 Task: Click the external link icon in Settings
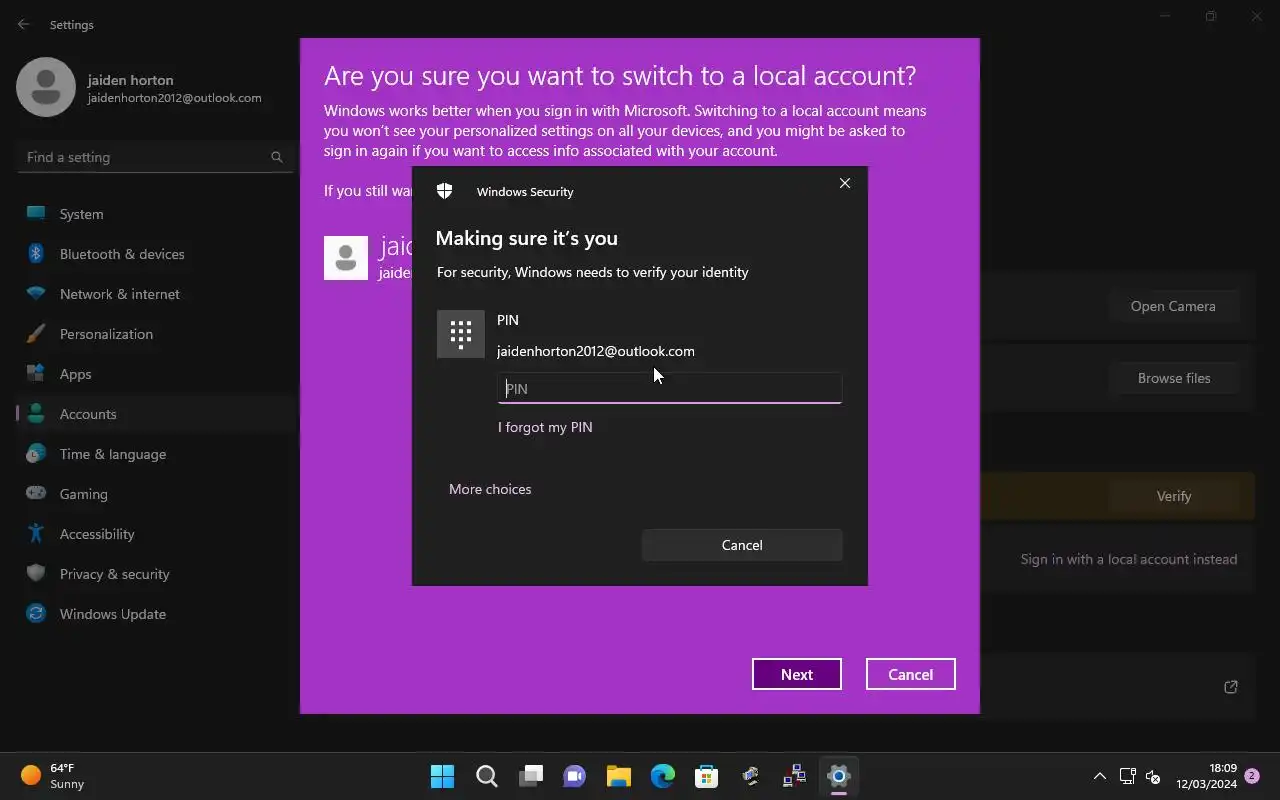[1231, 687]
